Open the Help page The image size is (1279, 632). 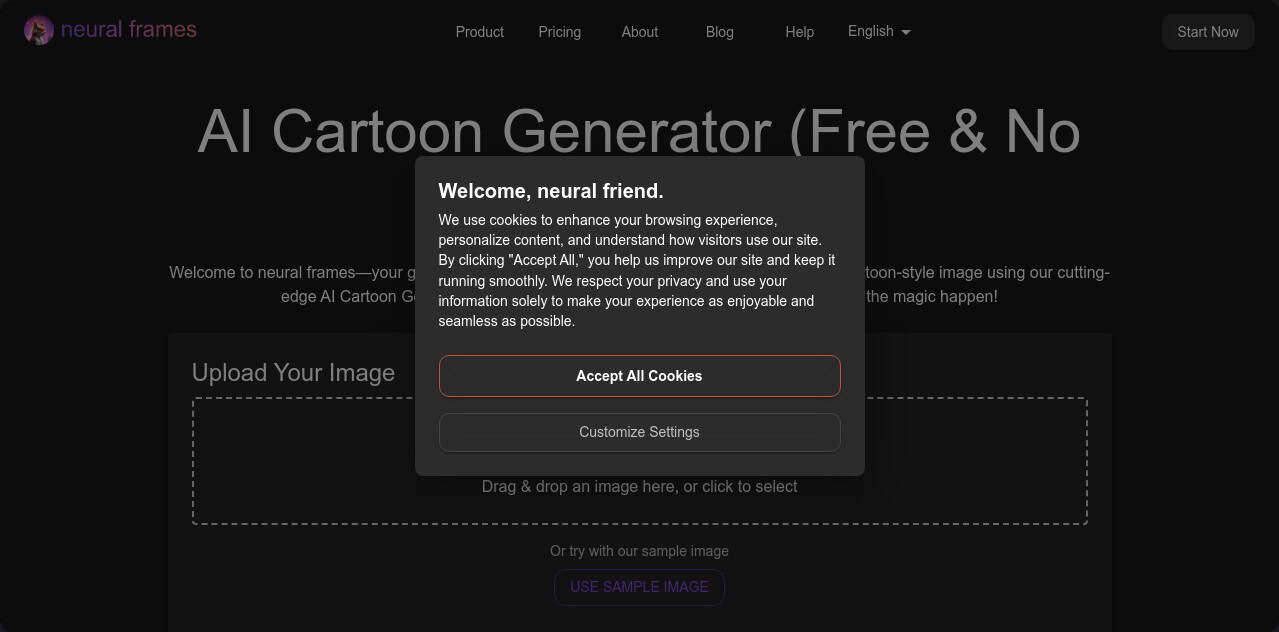tap(799, 32)
